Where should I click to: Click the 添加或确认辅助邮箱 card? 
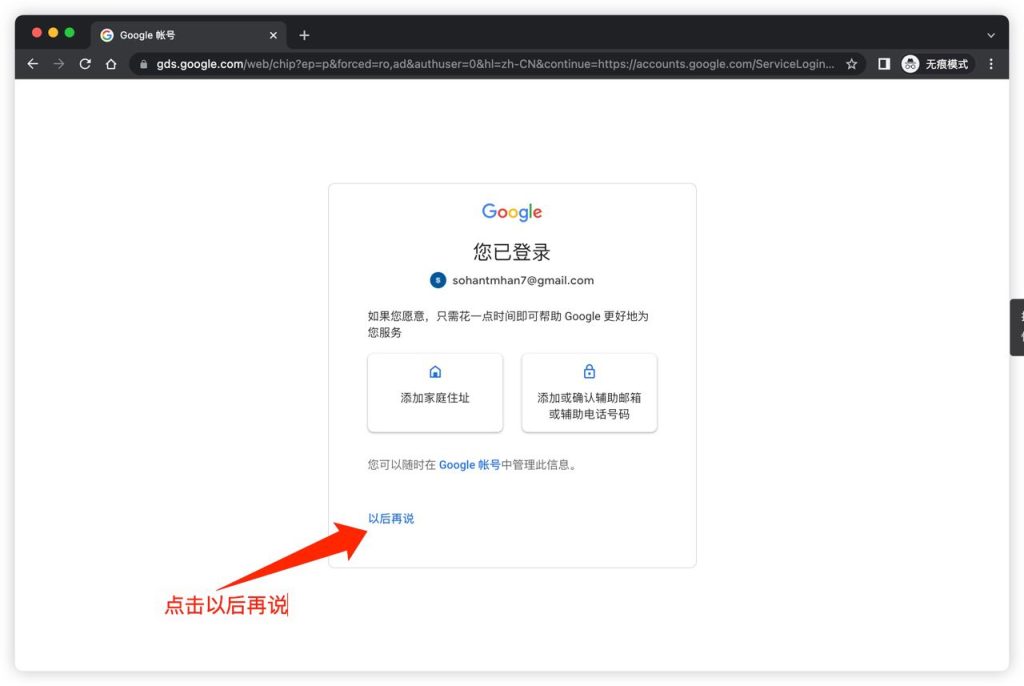589,393
